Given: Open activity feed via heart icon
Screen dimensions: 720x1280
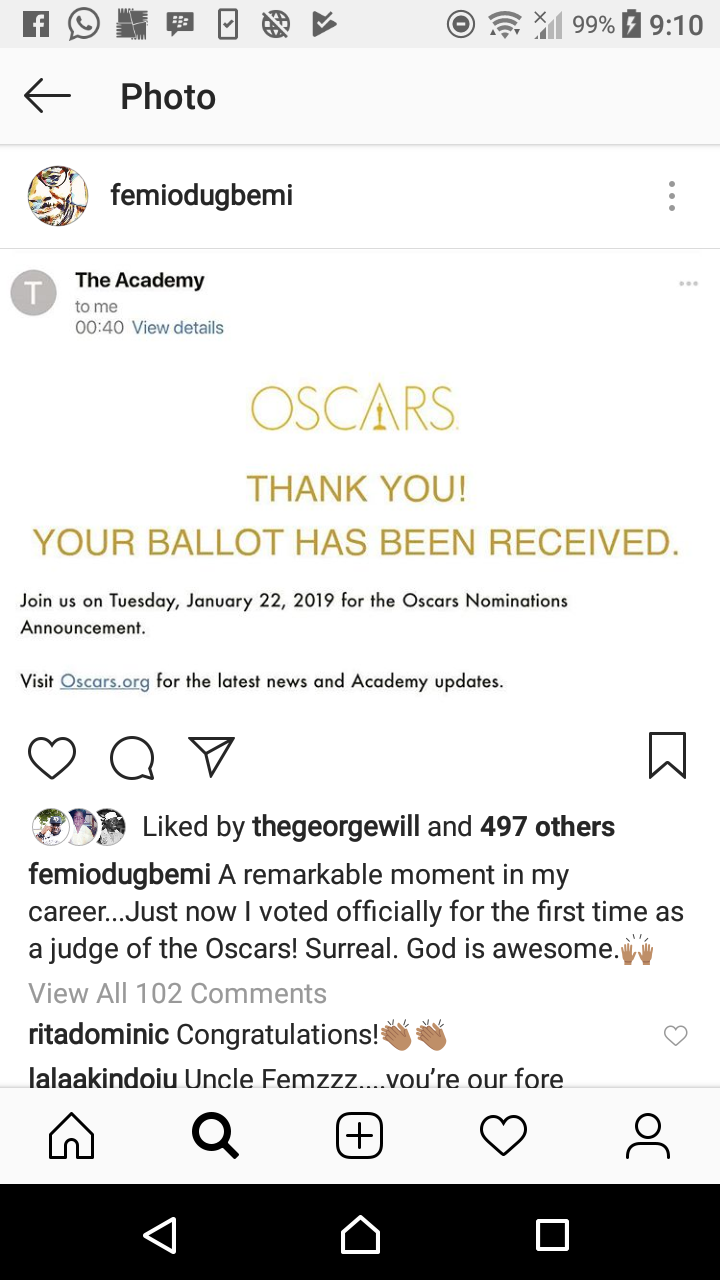Looking at the screenshot, I should click(x=503, y=1135).
